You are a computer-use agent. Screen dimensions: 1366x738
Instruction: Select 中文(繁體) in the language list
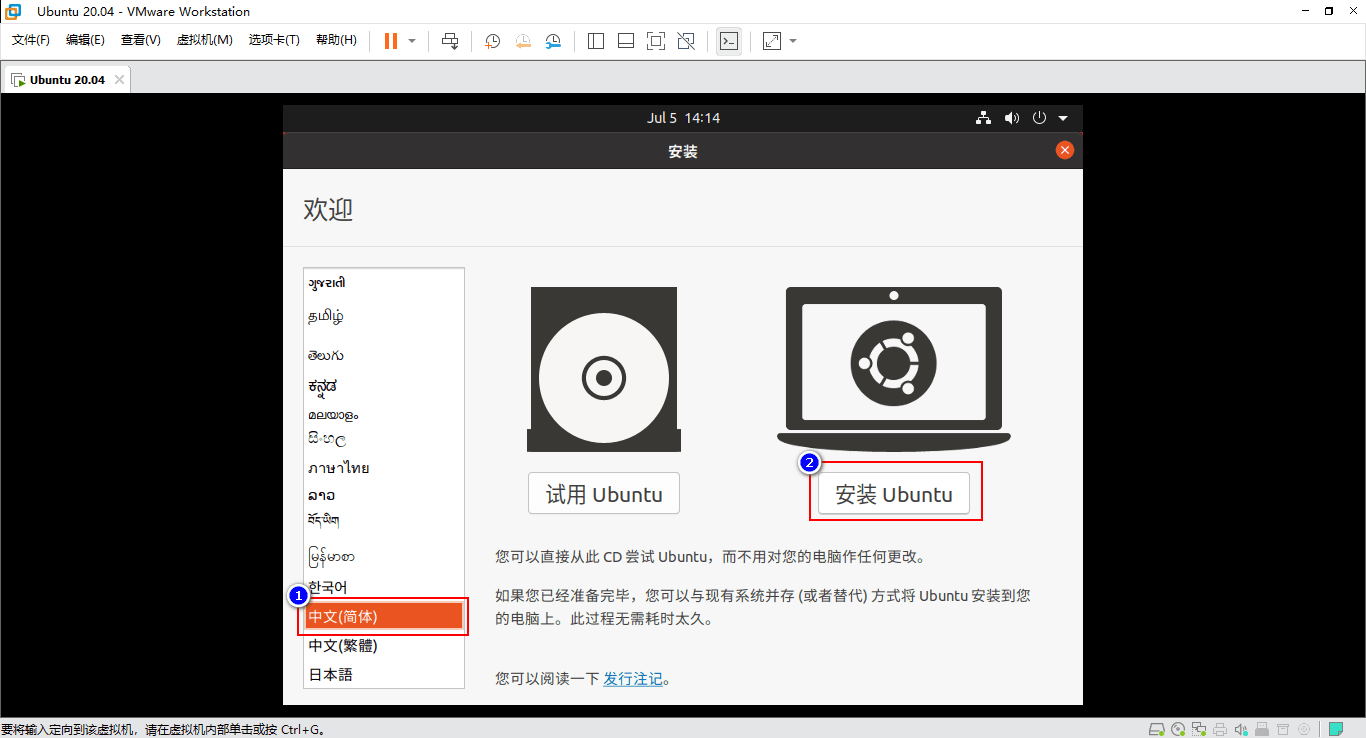[384, 646]
